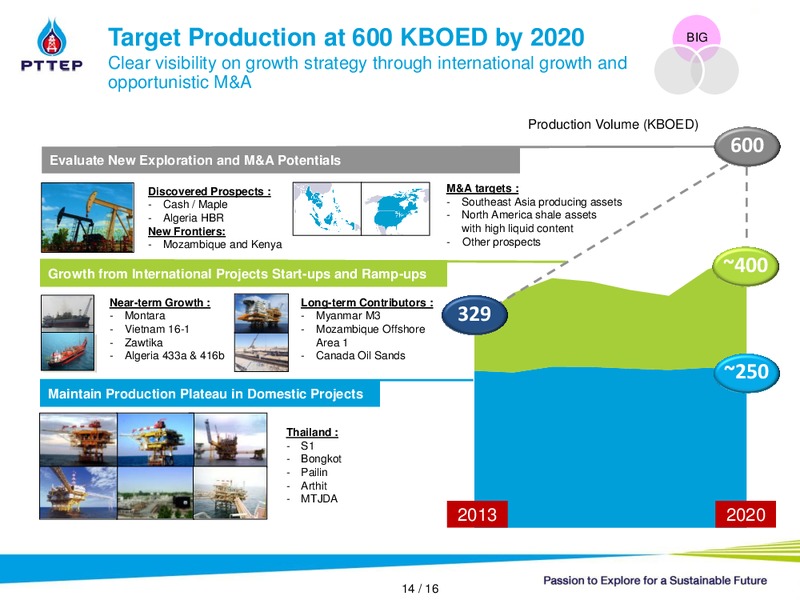
Task: Click the ~250 blue bubble
Action: pyautogui.click(x=746, y=372)
